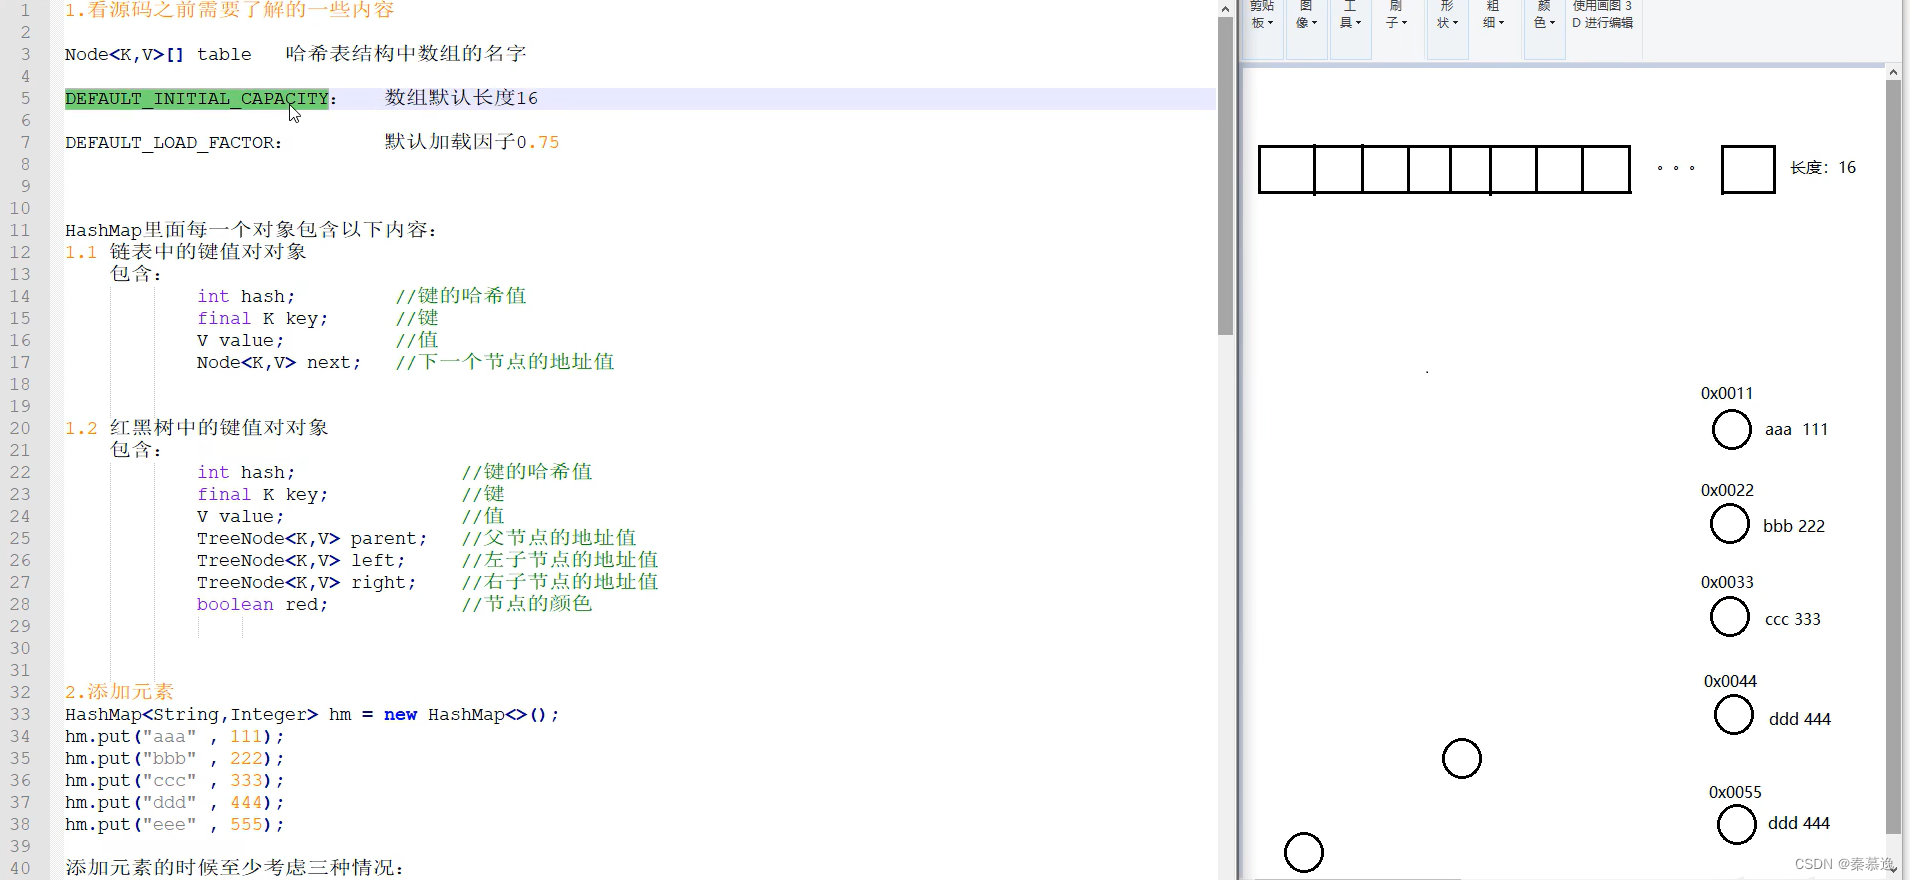Screen dimensions: 1910x880
Task: Click the 'hm.put("aaa" , 111);' line
Action: point(175,737)
